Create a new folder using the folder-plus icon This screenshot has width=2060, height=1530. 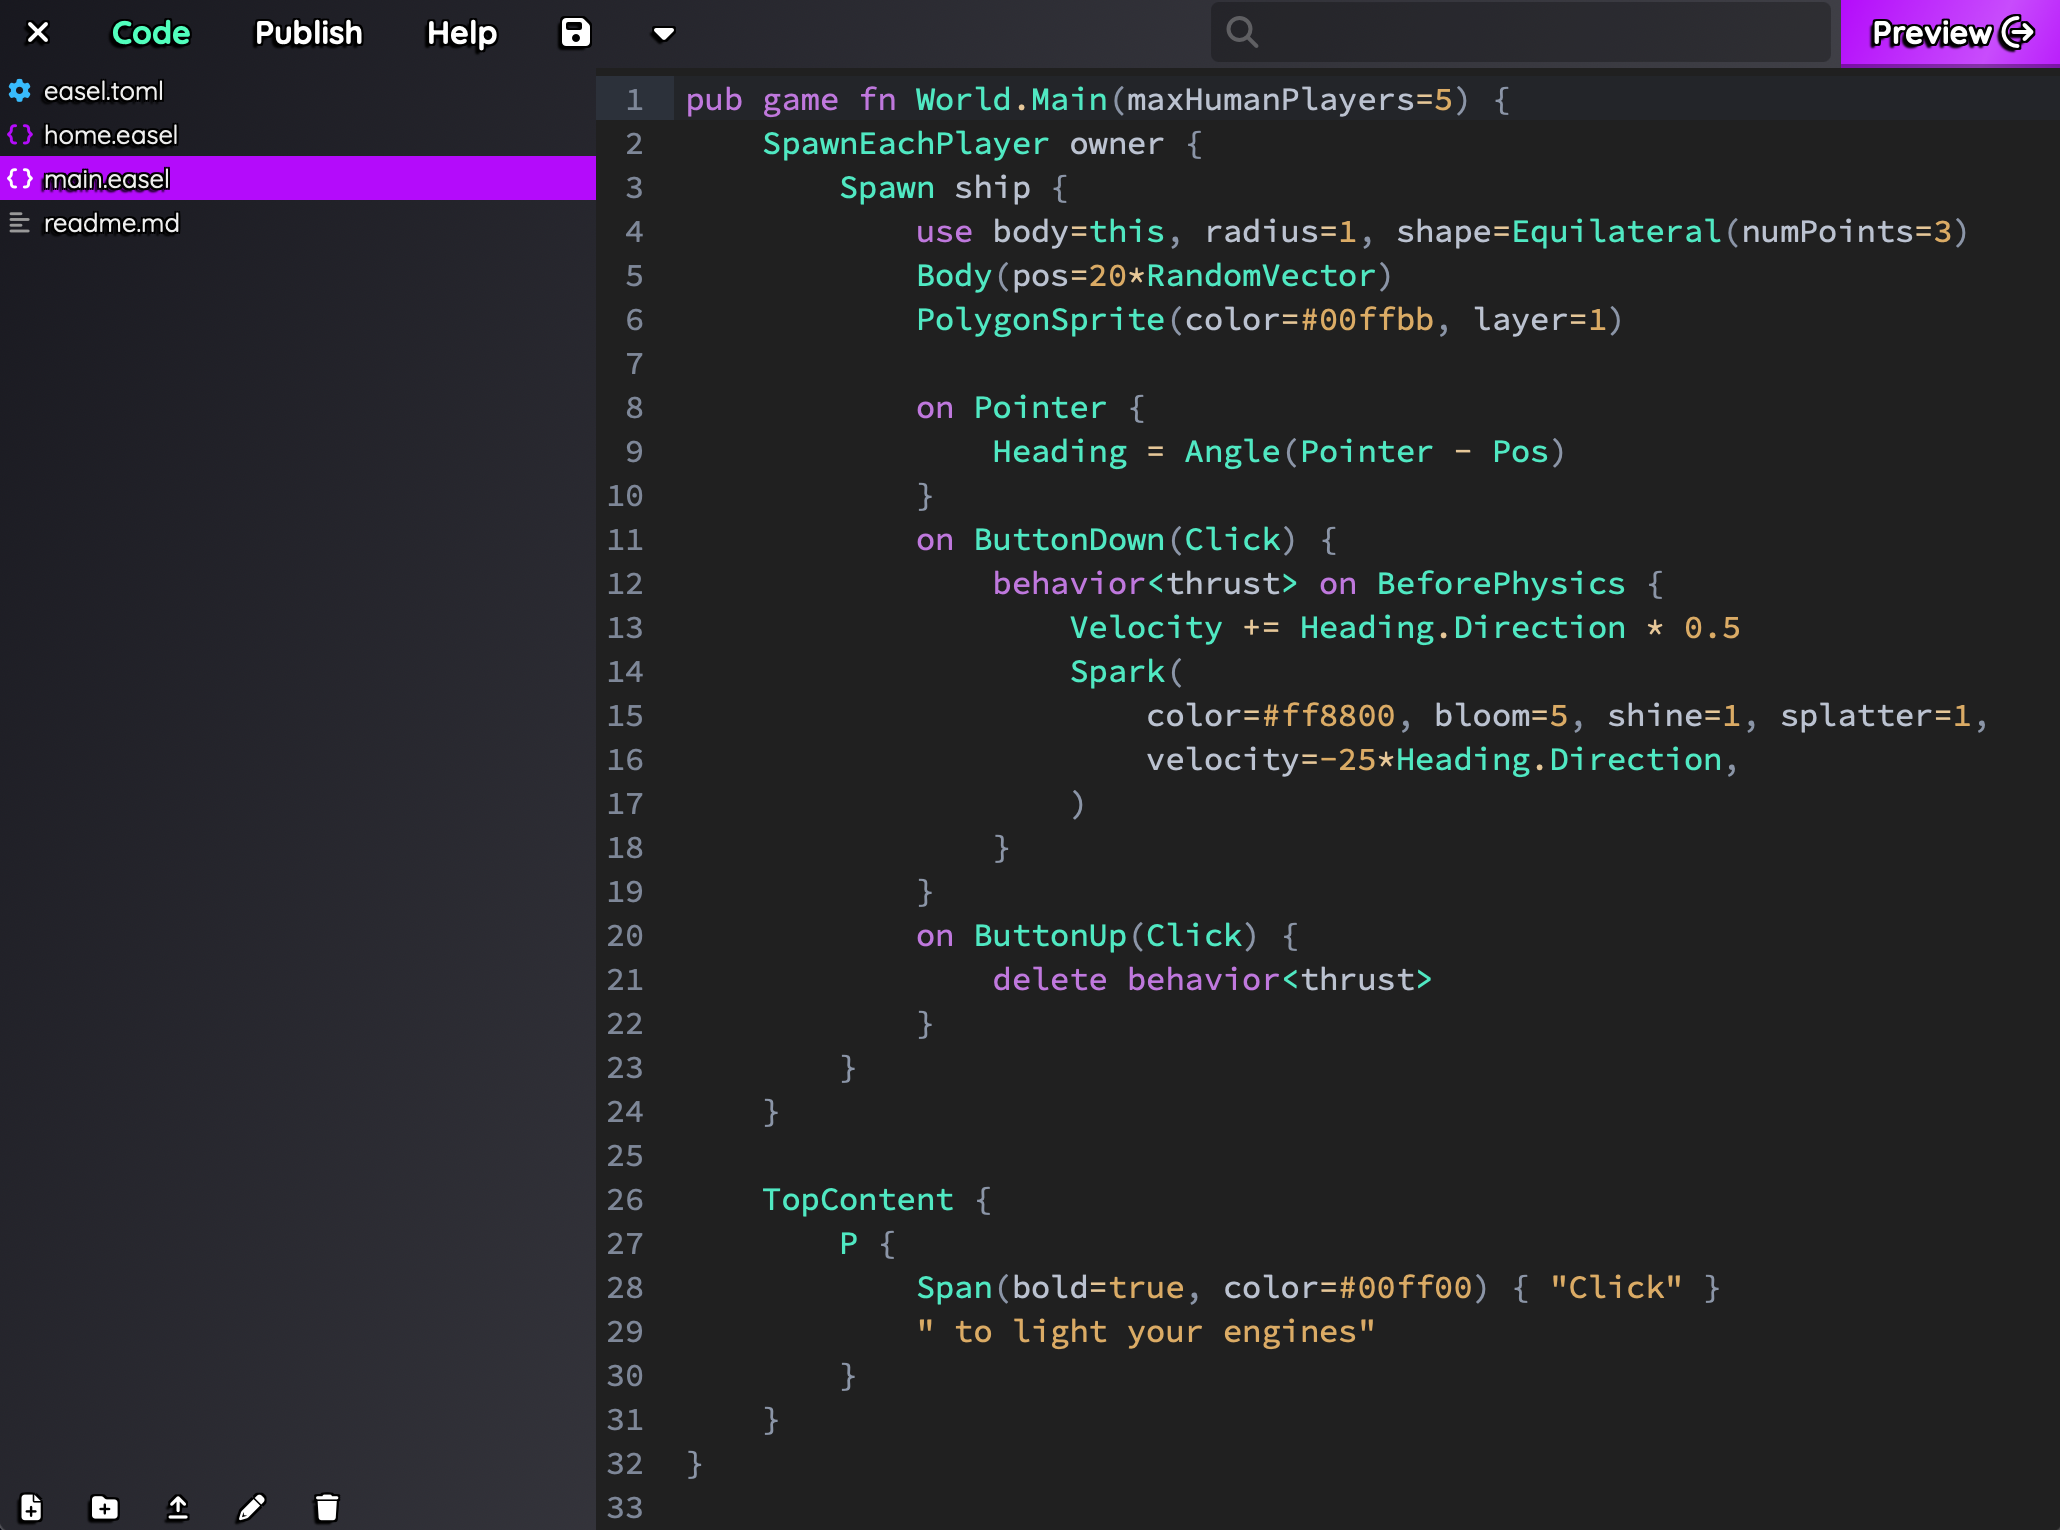point(103,1508)
